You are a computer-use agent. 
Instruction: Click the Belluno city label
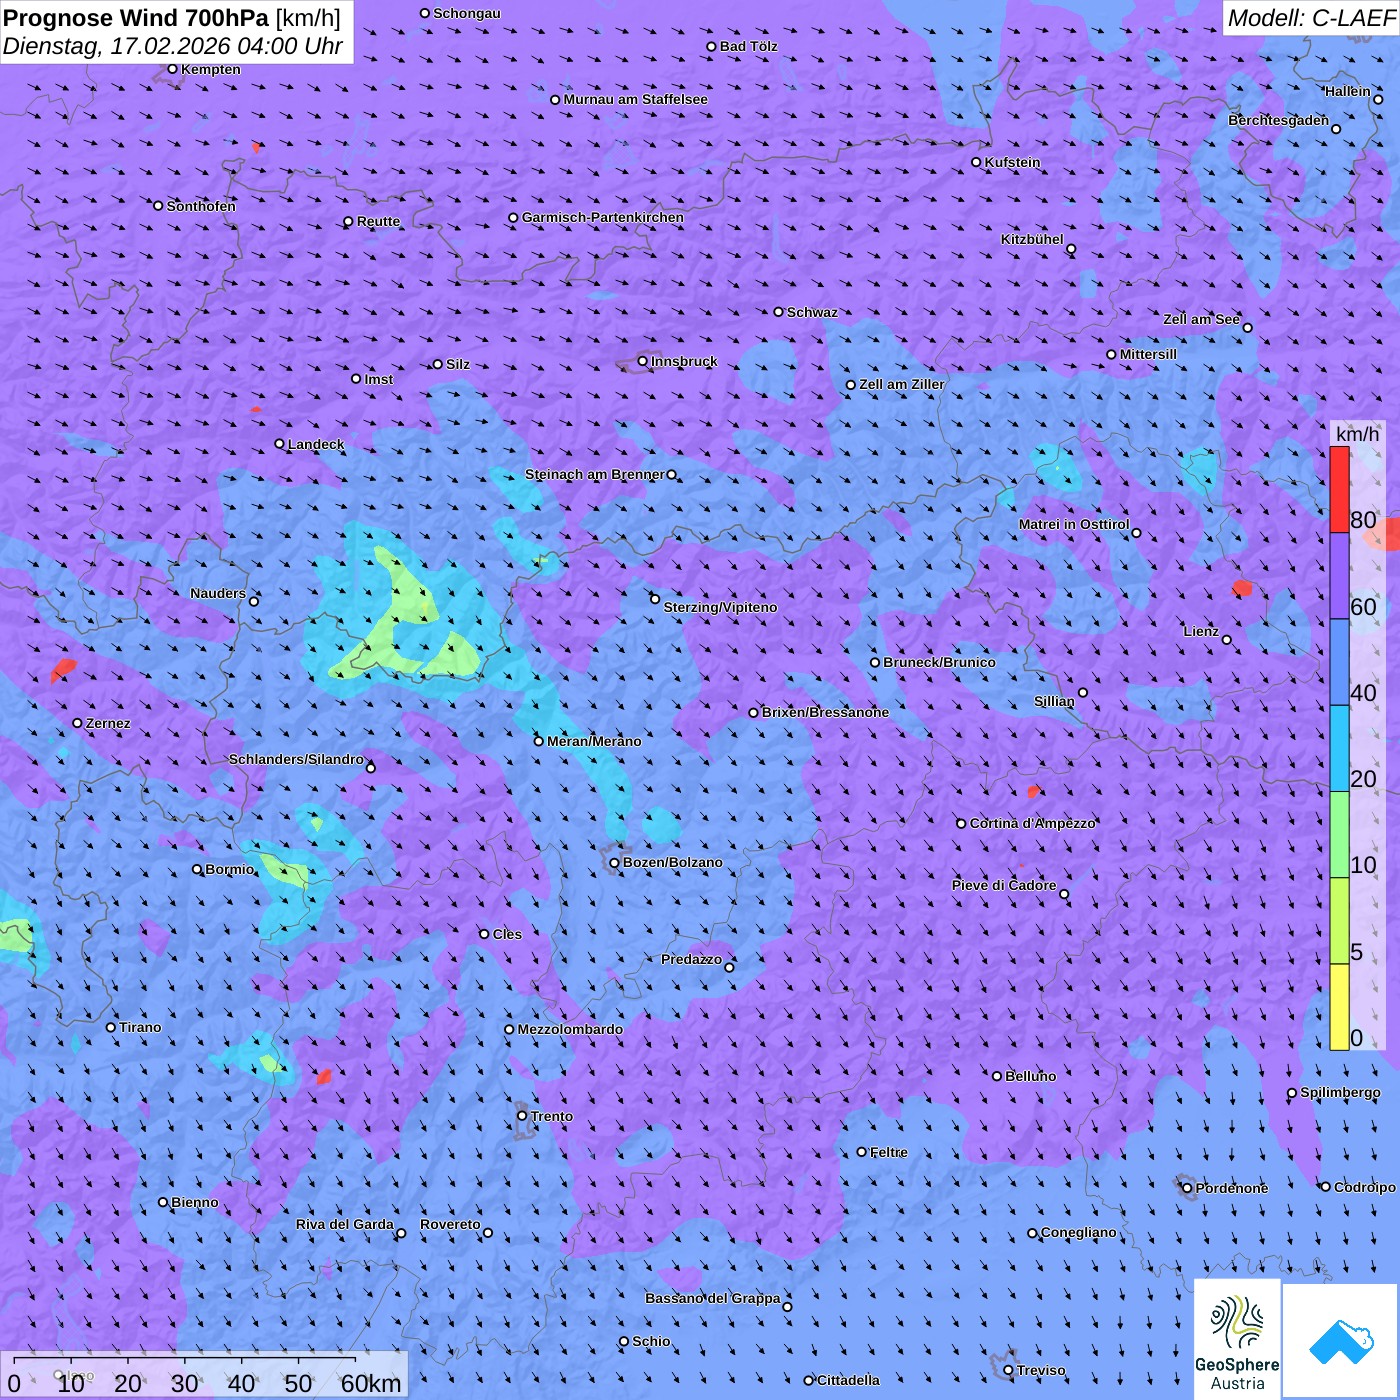pyautogui.click(x=1030, y=1076)
